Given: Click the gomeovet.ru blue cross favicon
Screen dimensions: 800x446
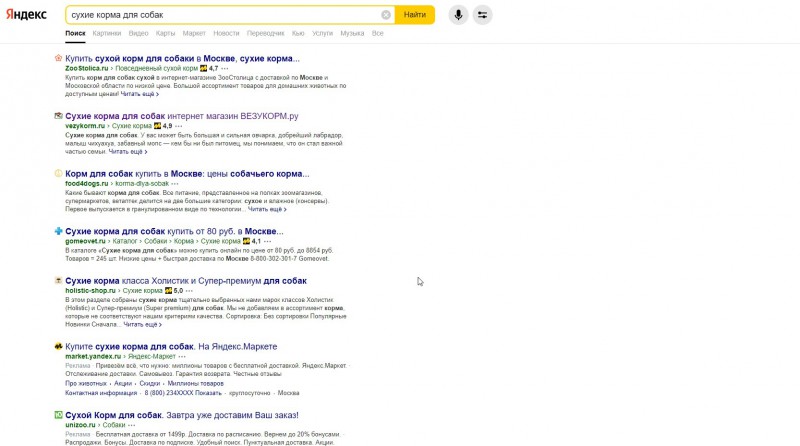Looking at the screenshot, I should [58, 231].
